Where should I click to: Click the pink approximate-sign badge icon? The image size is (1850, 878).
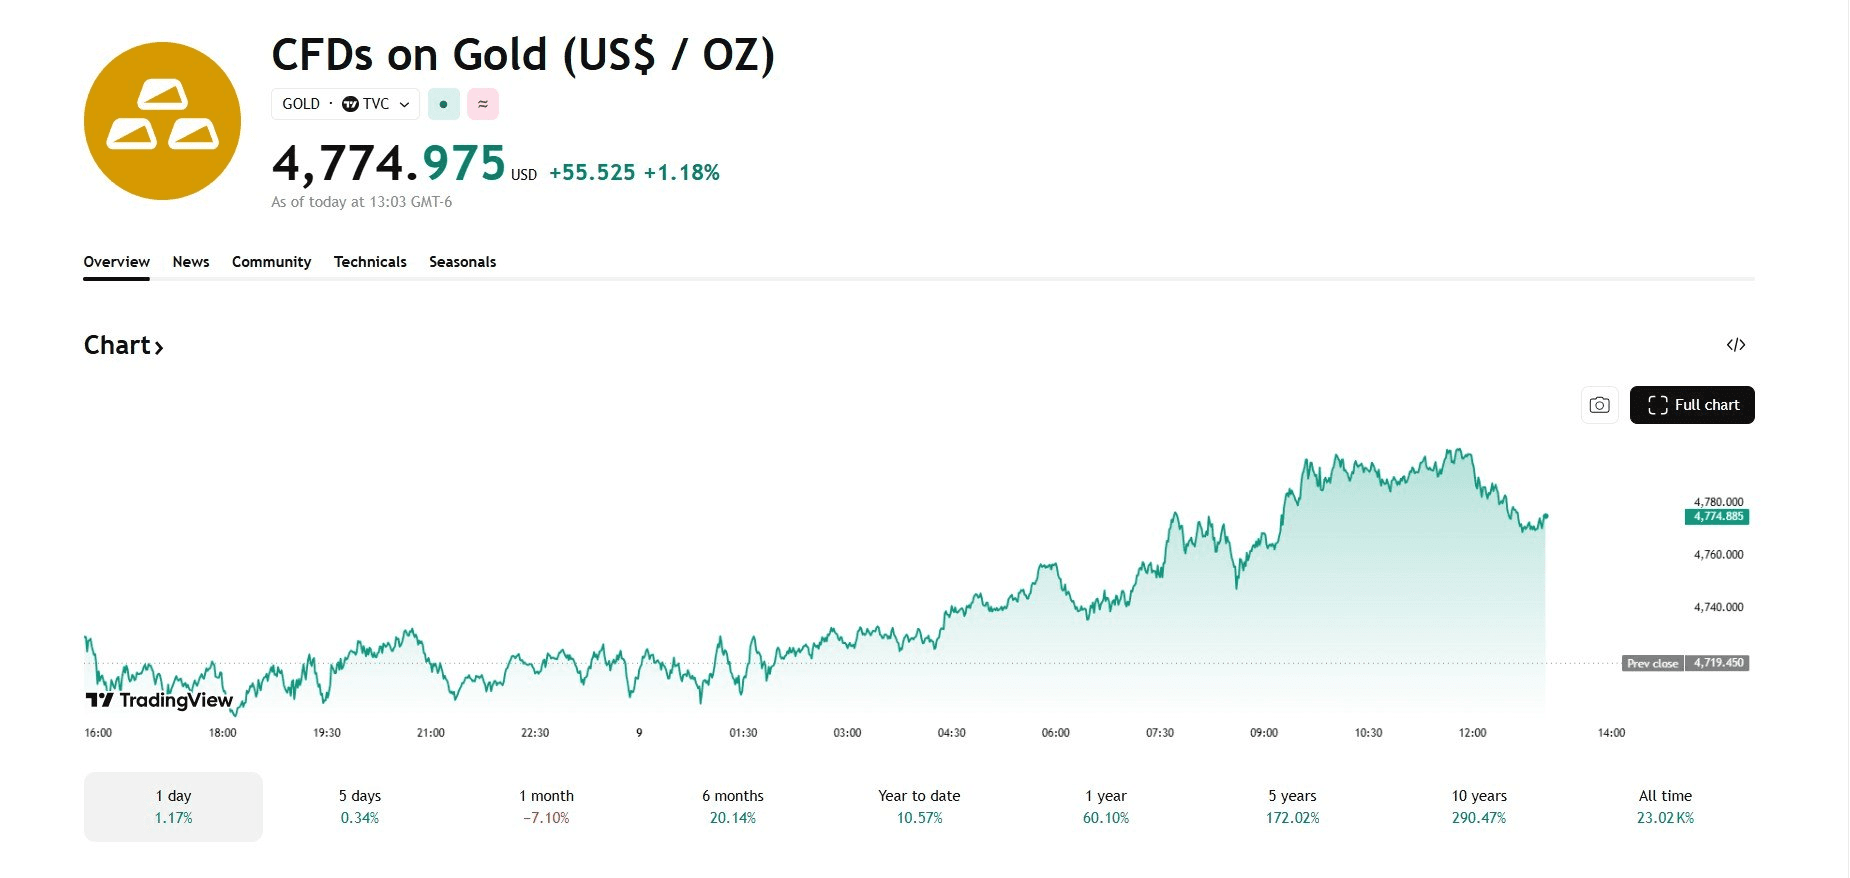point(483,104)
